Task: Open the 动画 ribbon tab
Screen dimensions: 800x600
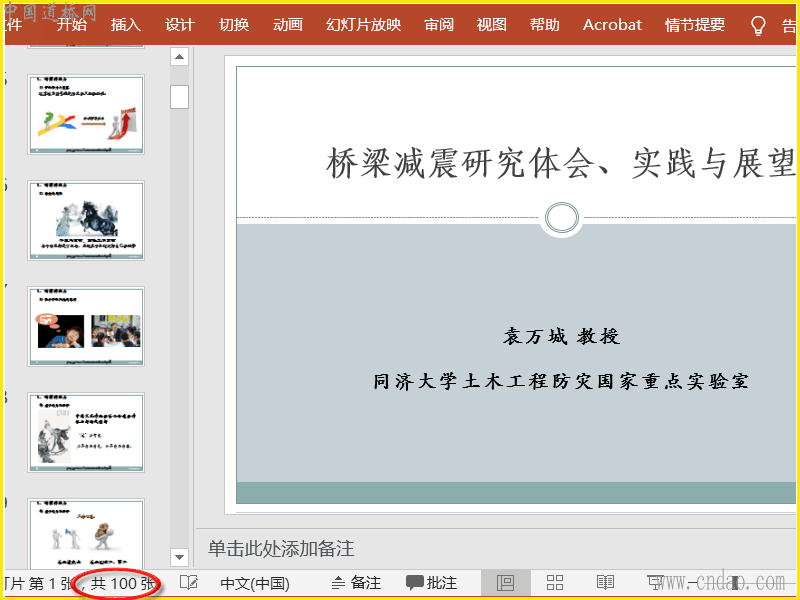Action: pos(288,24)
